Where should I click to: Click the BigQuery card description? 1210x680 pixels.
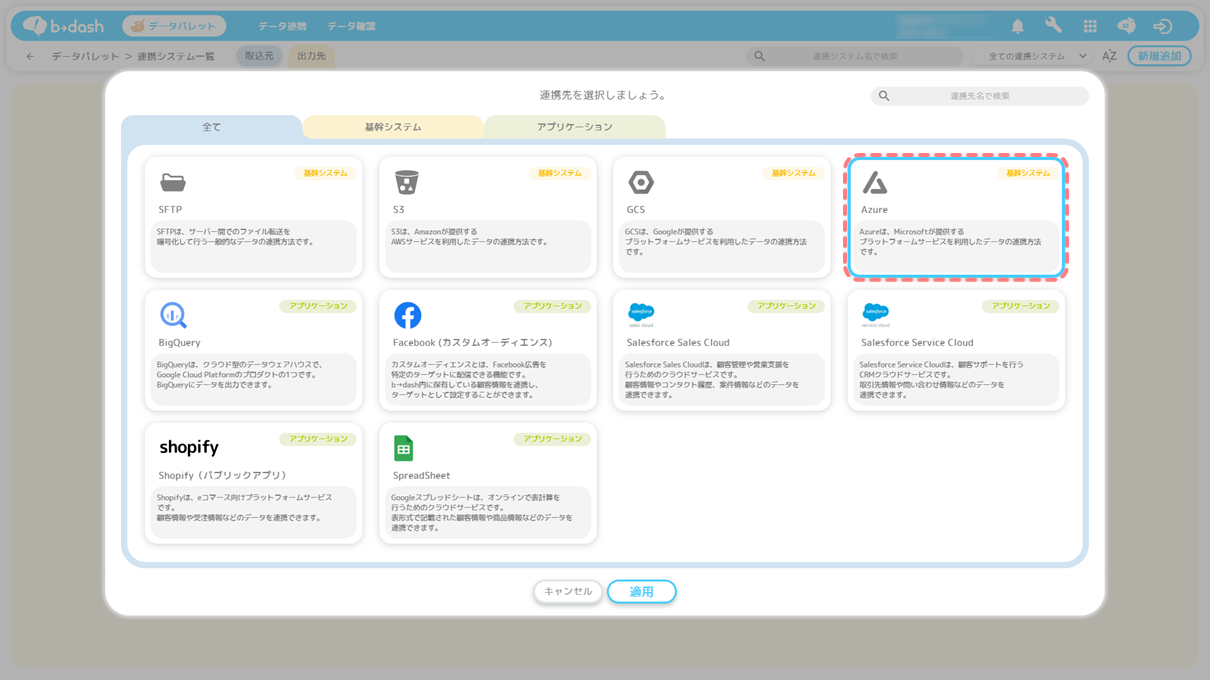coord(254,379)
